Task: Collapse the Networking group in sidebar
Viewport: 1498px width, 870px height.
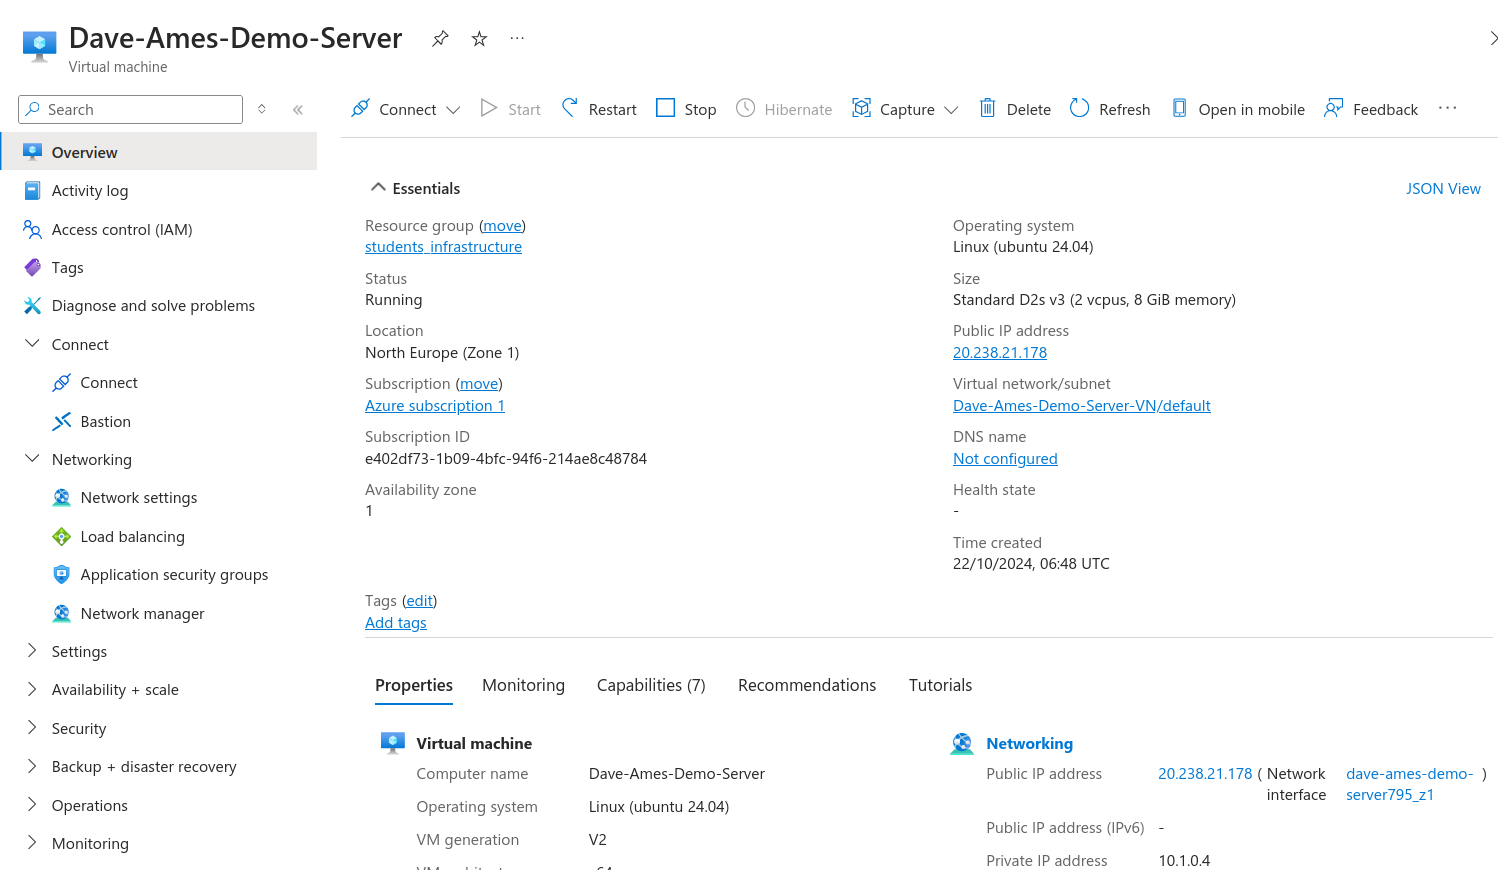Action: [32, 459]
